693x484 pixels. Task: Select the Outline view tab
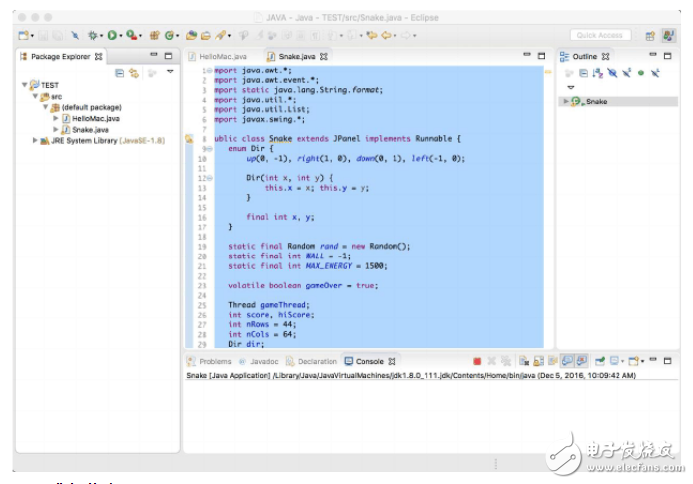coord(584,57)
